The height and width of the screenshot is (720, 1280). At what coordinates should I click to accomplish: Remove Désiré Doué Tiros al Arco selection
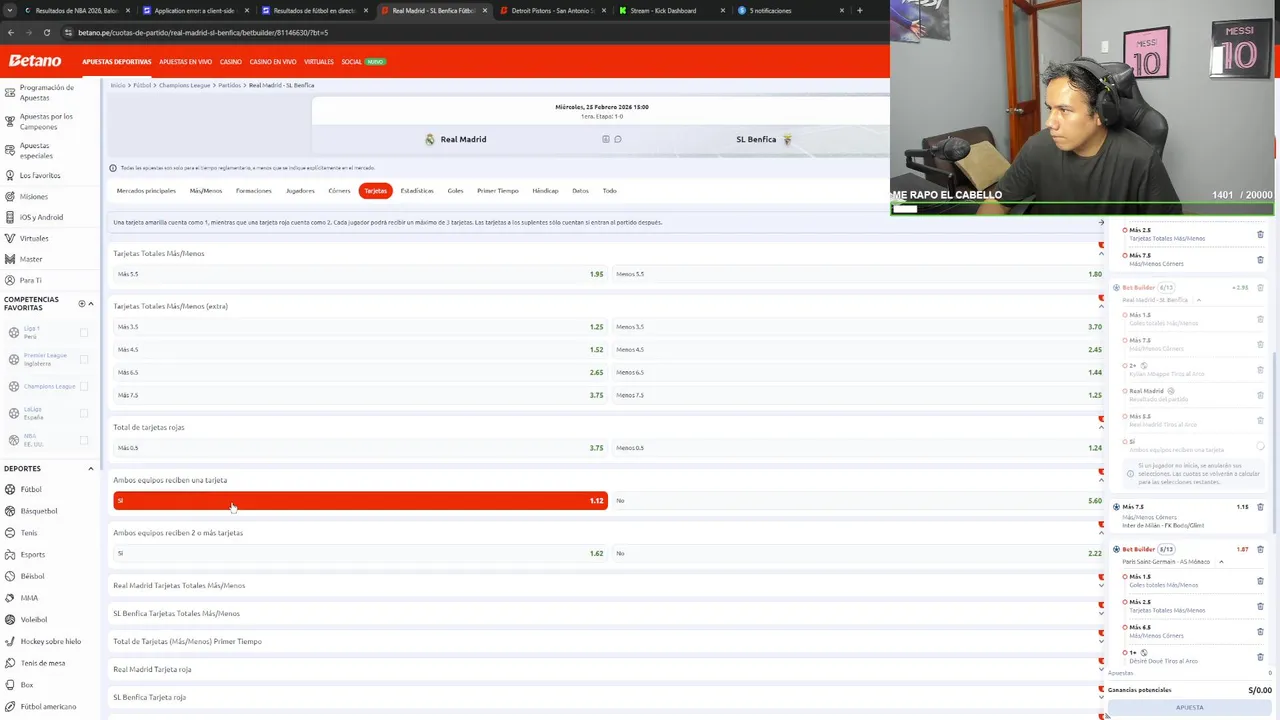point(1260,656)
